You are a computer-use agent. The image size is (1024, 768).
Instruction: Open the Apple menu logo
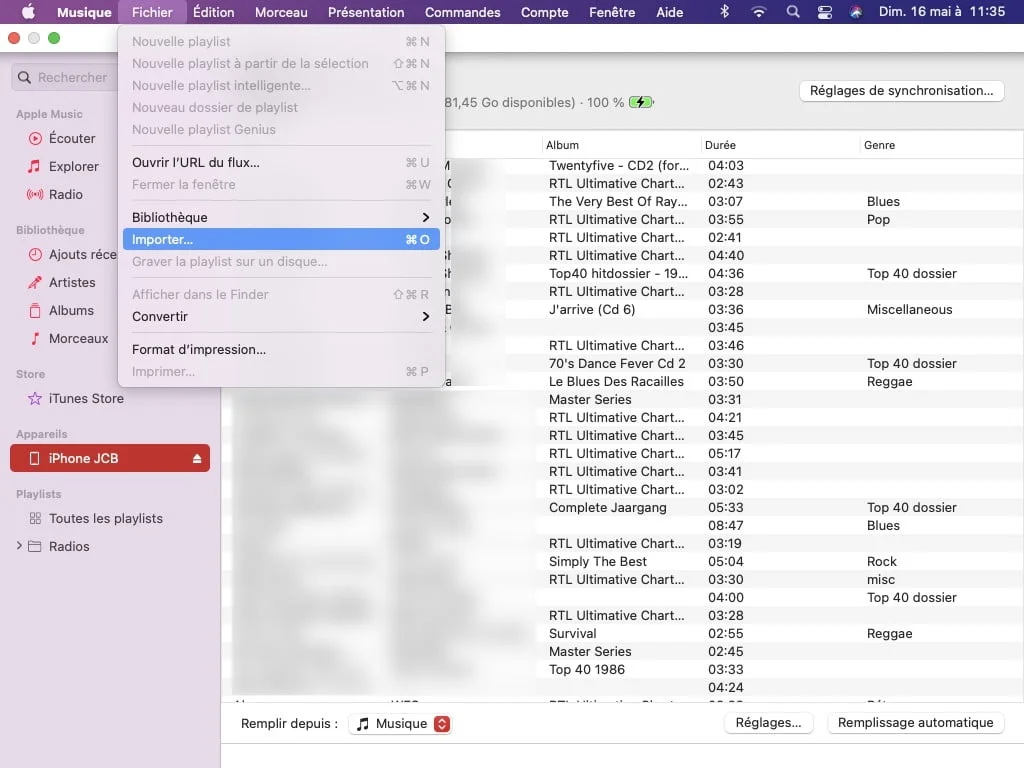coord(28,12)
